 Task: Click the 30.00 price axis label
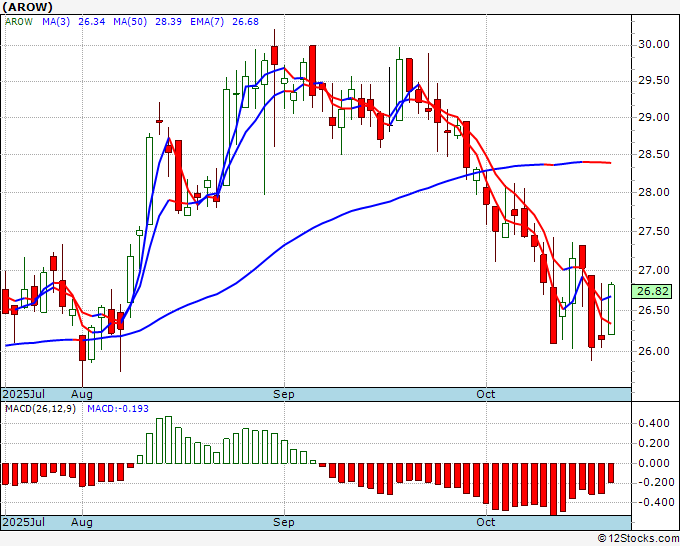click(654, 44)
